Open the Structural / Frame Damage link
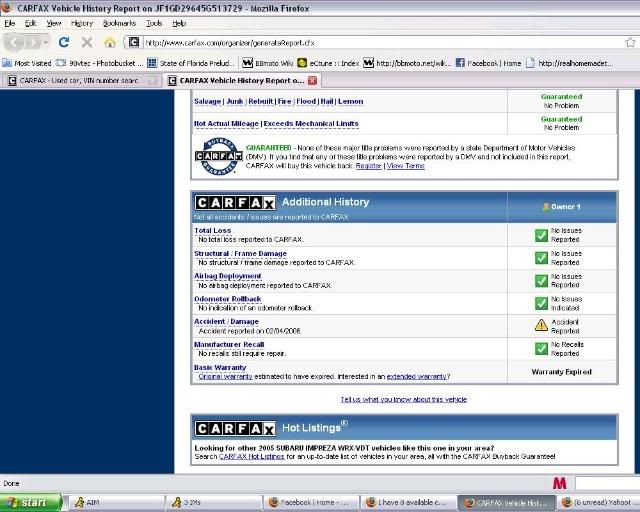Screen dimensions: 640x512 [240, 254]
